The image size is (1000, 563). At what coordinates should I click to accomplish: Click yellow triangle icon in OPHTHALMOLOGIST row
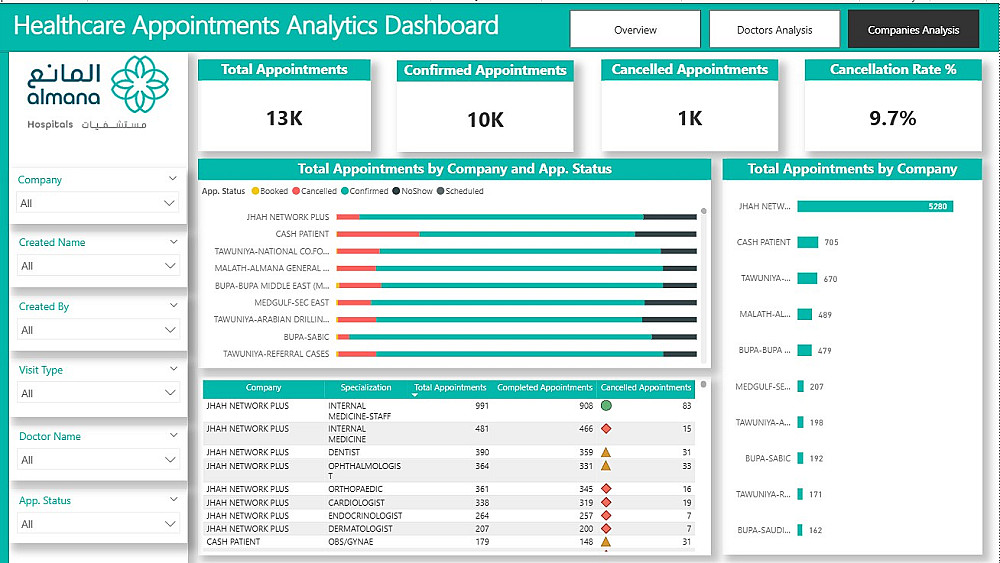(x=606, y=466)
